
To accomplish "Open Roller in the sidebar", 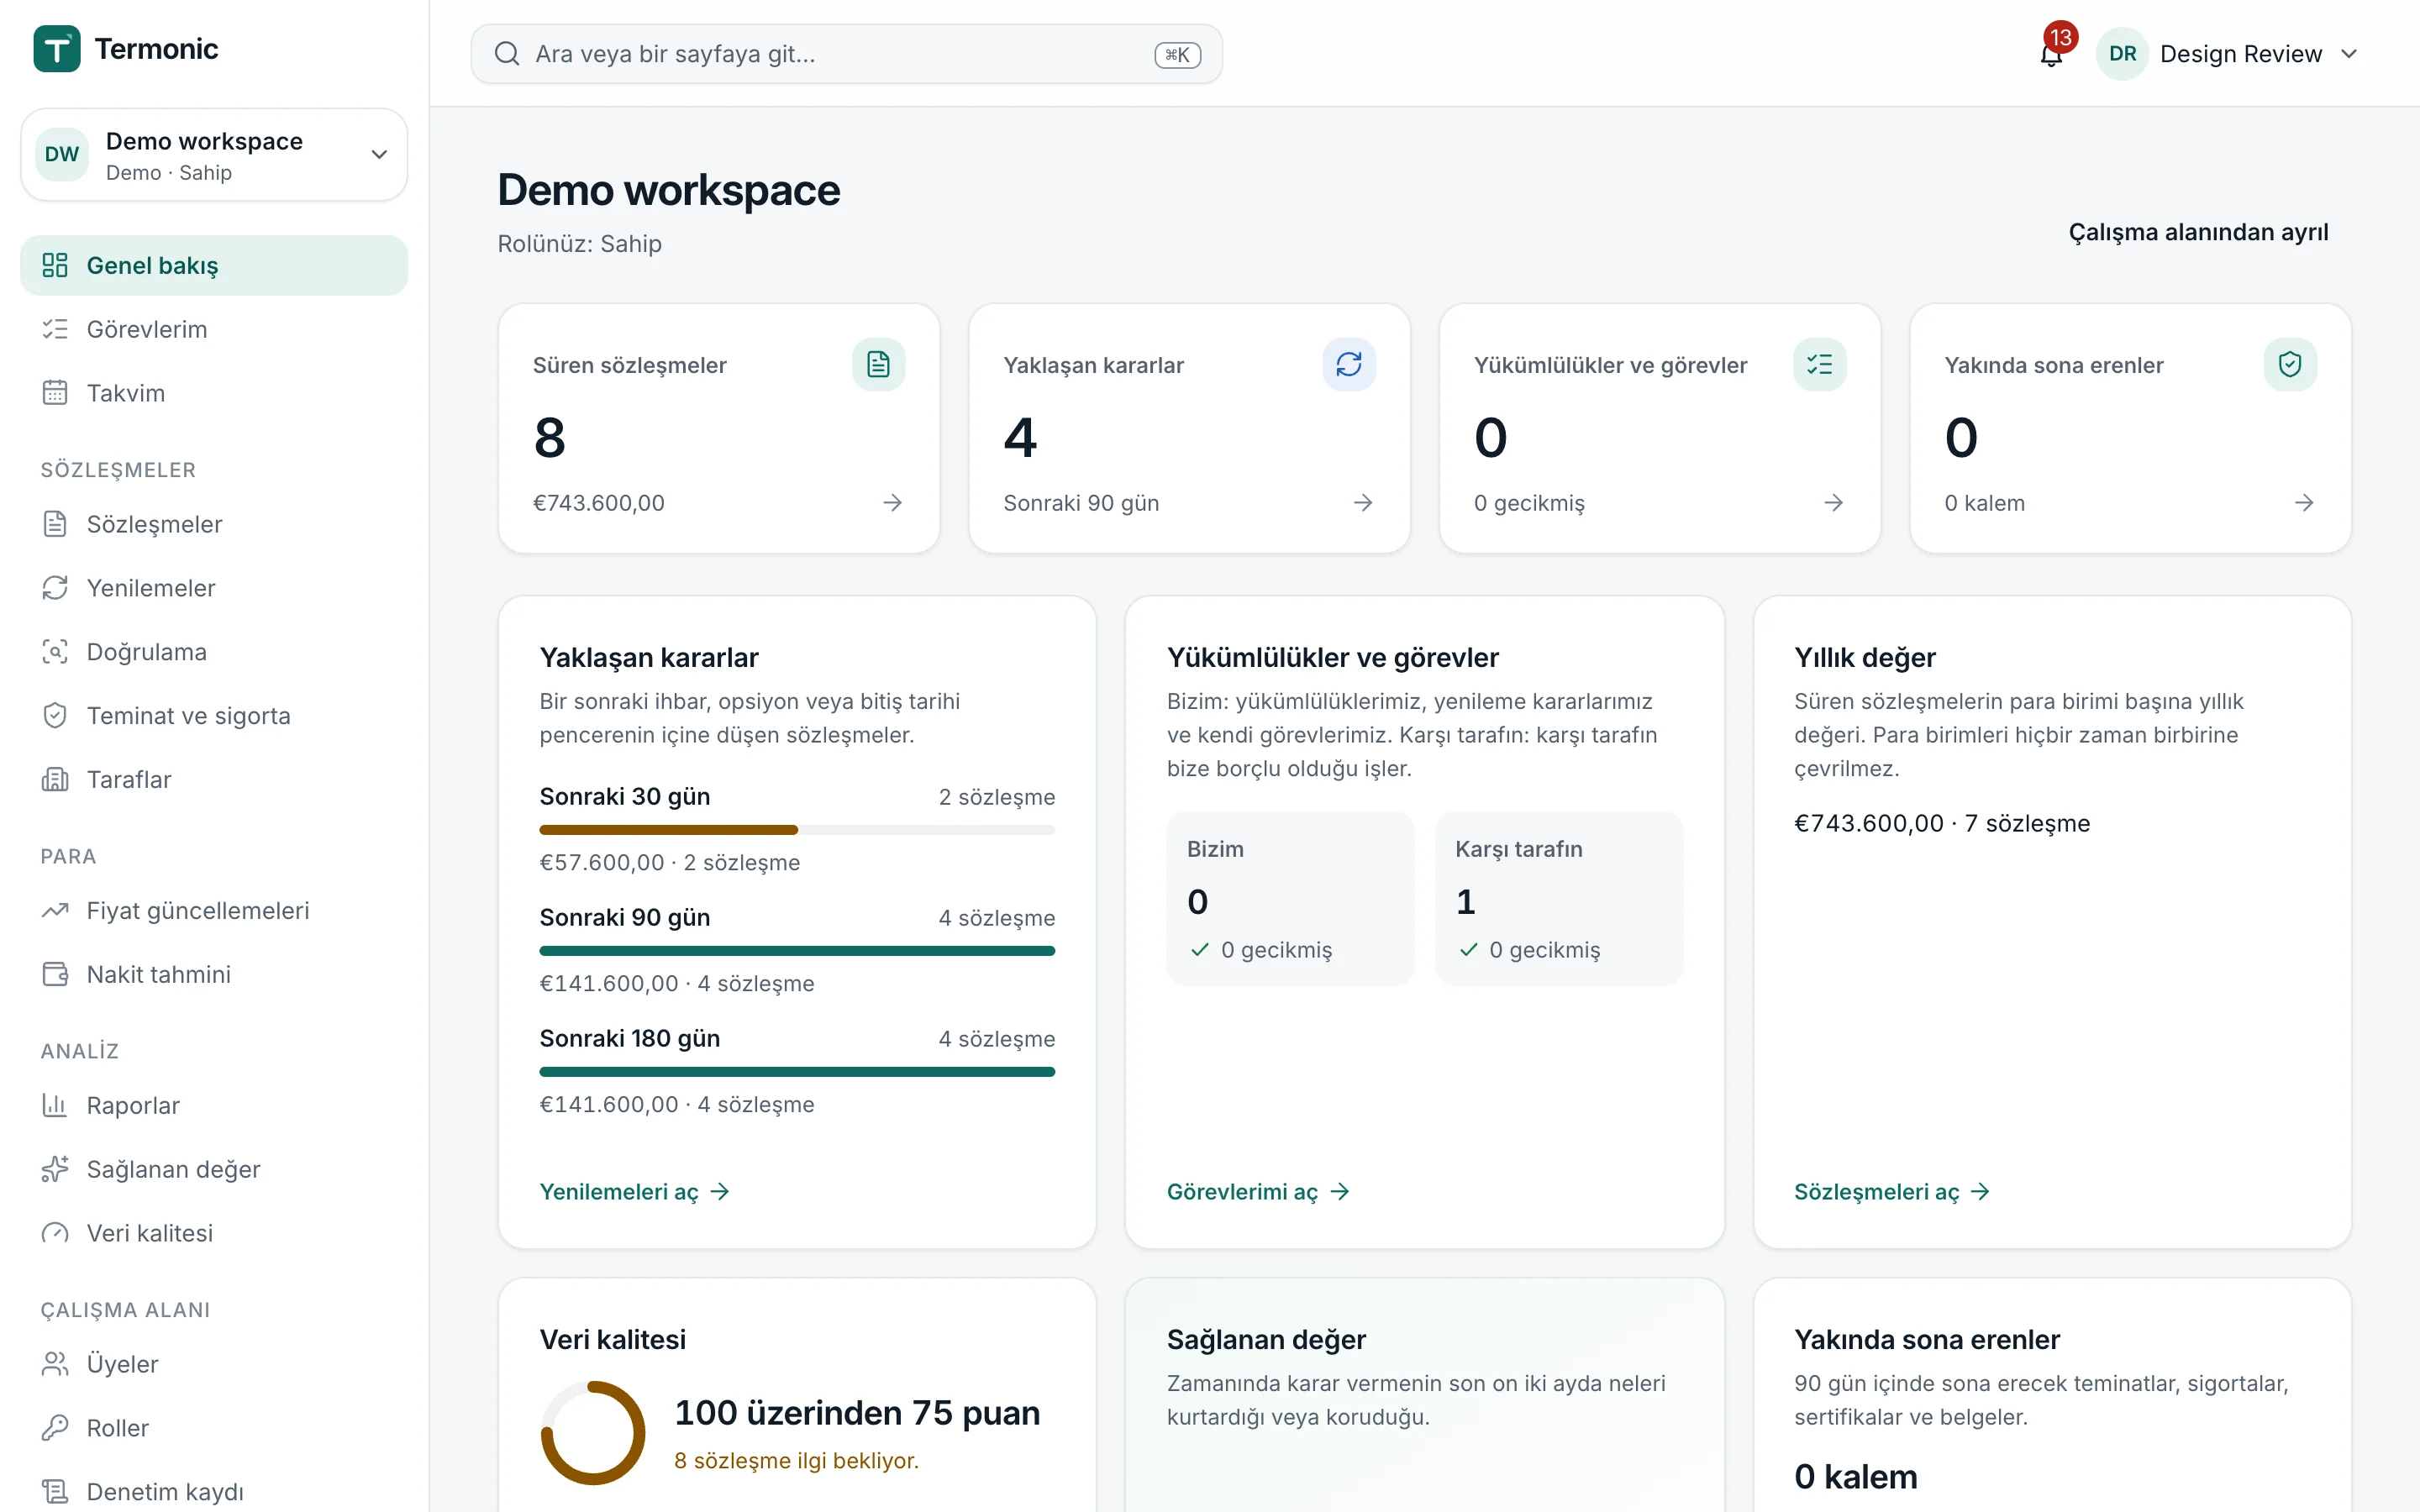I will point(214,1428).
